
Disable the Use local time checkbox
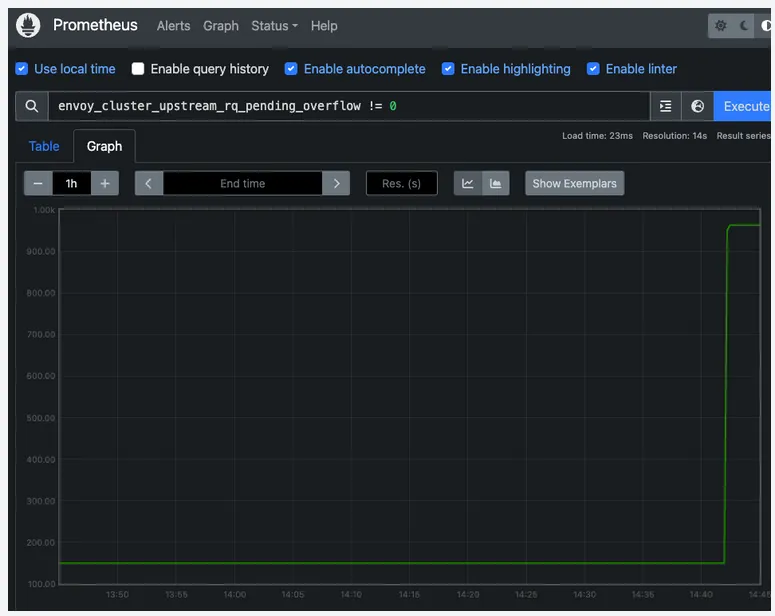(x=22, y=69)
